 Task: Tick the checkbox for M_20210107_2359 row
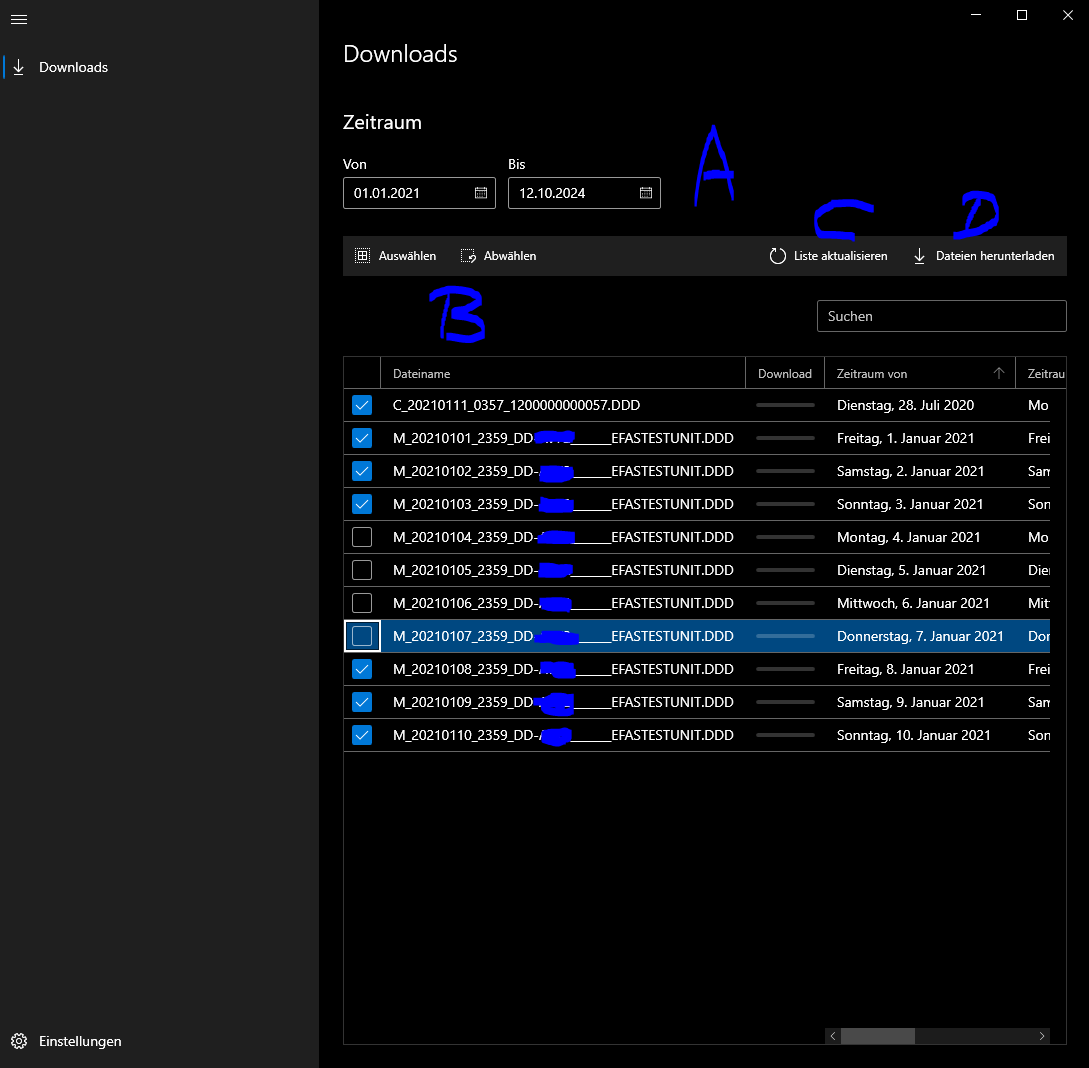pos(362,636)
